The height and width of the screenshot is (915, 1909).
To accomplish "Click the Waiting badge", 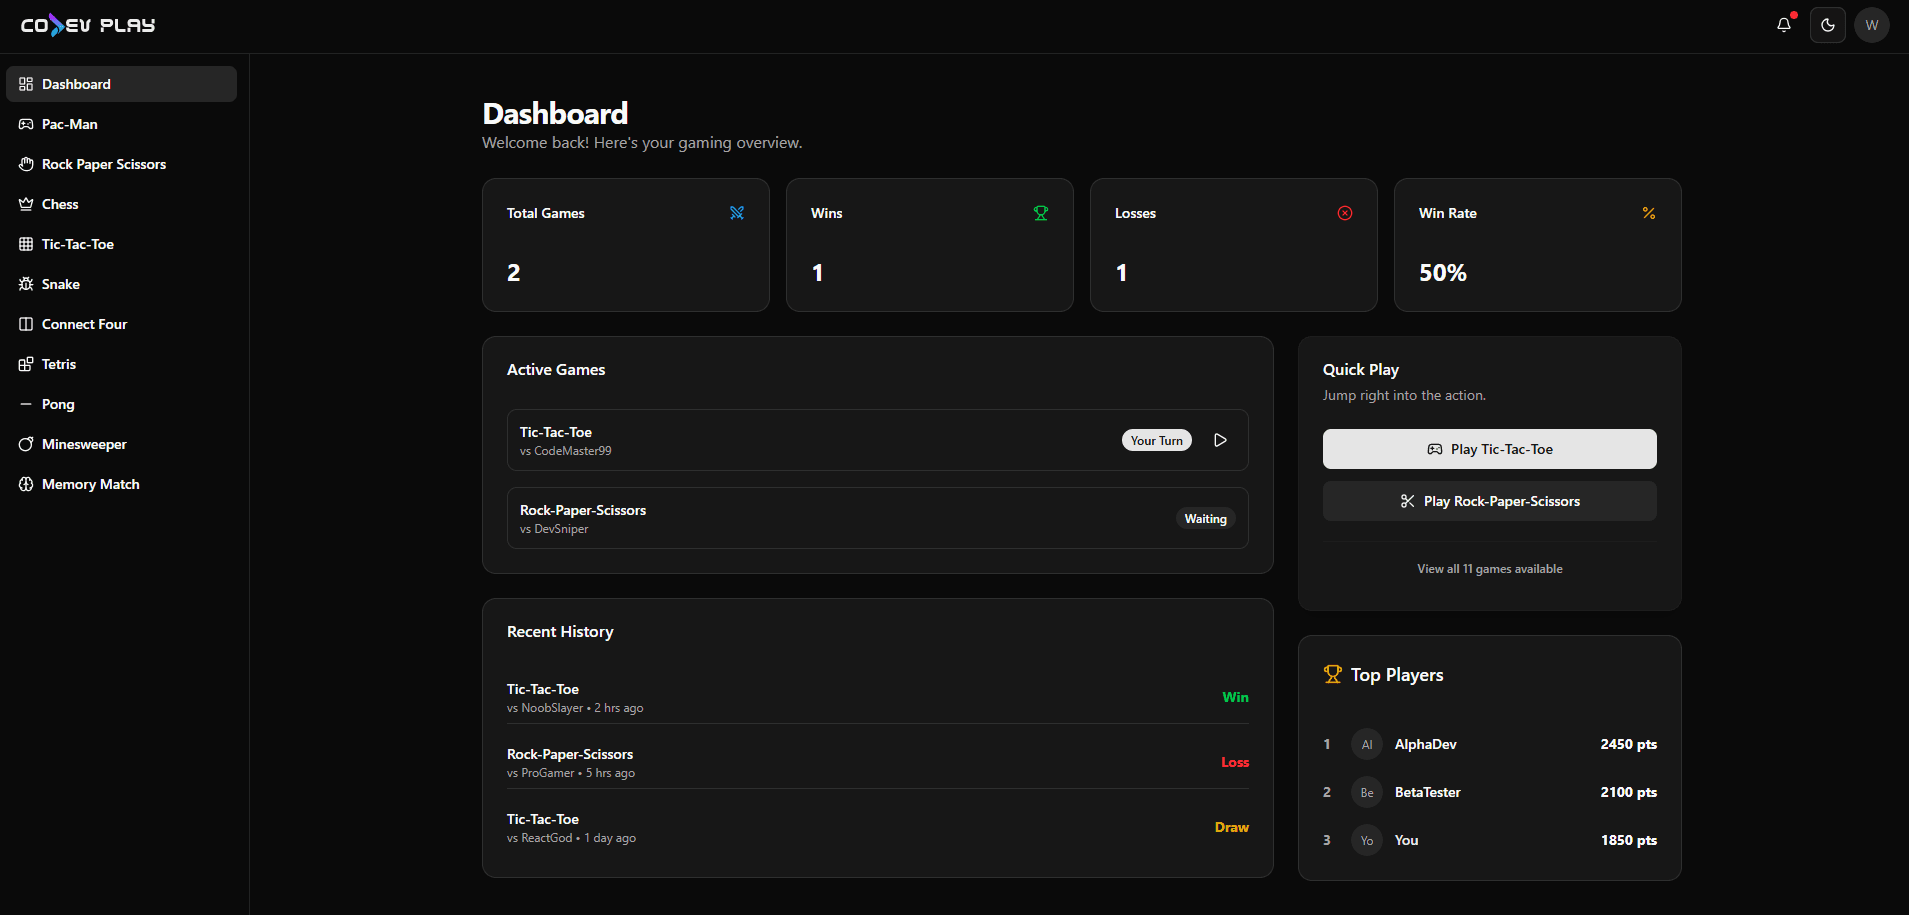I will [x=1205, y=519].
